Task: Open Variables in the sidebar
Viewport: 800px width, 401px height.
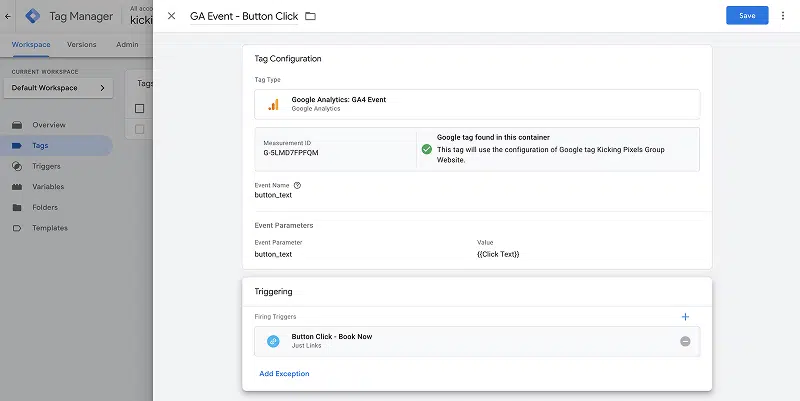Action: [x=48, y=187]
